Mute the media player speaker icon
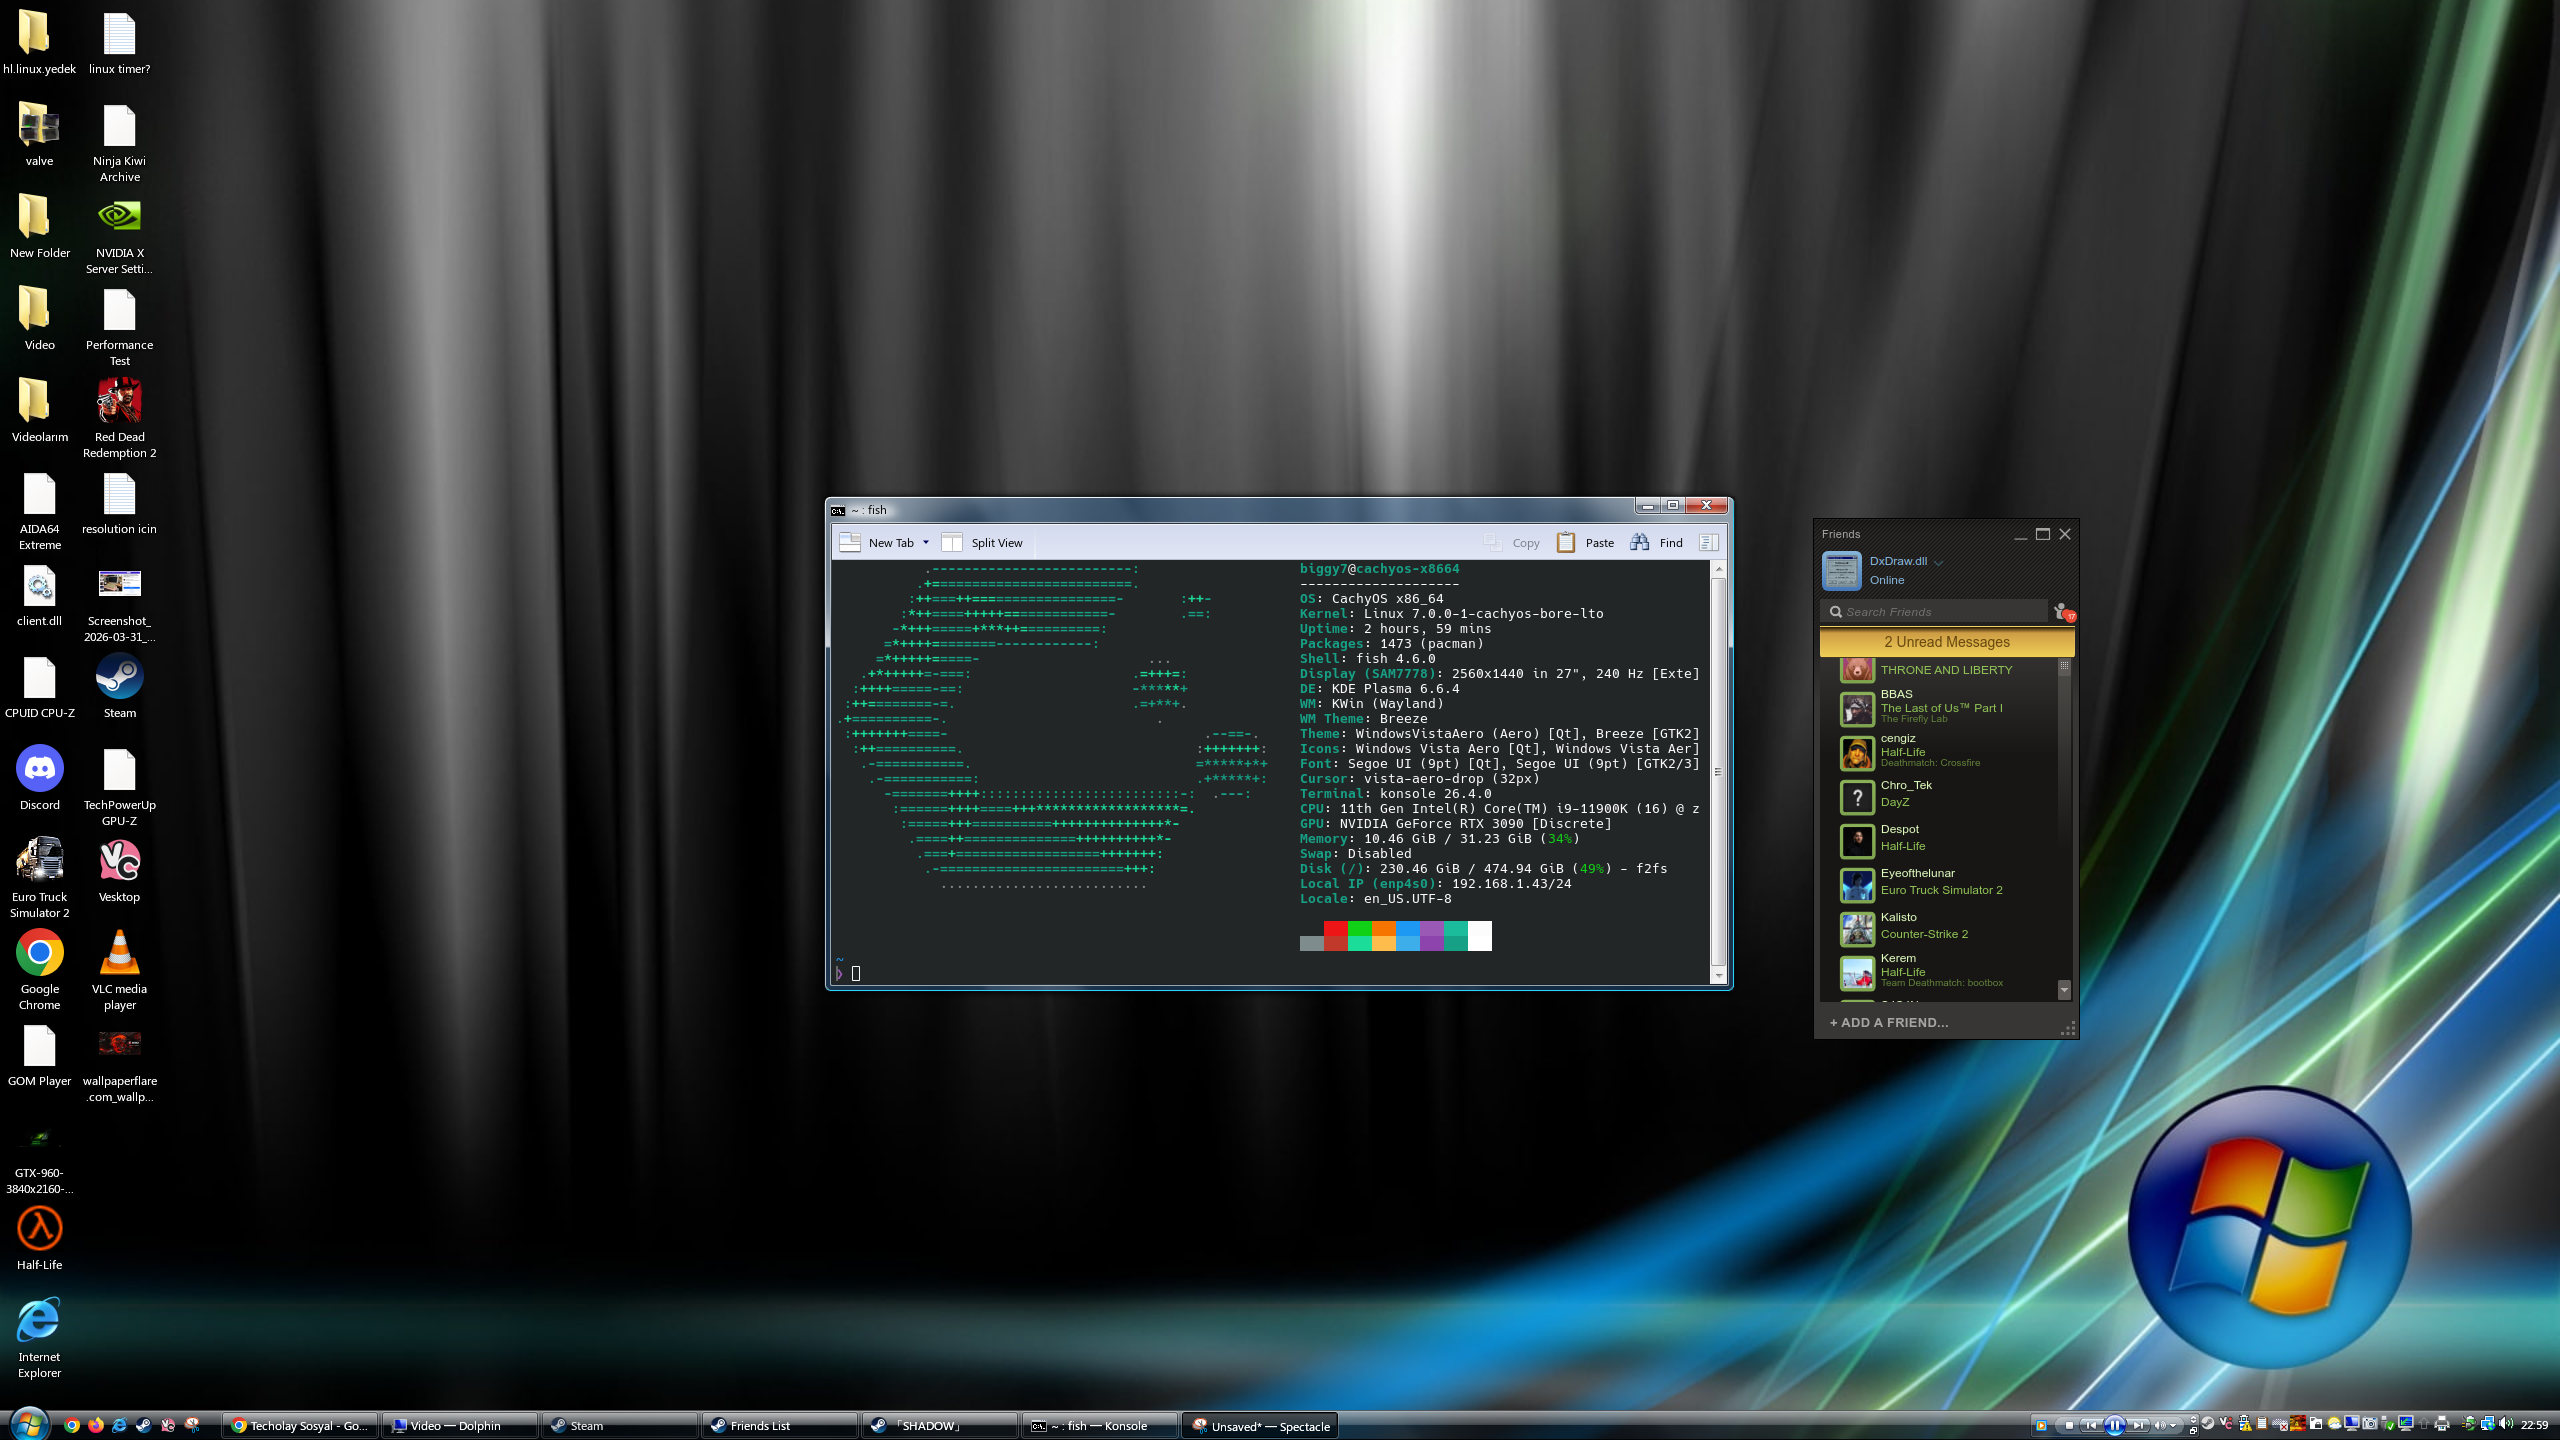This screenshot has width=2560, height=1440. coord(2160,1425)
